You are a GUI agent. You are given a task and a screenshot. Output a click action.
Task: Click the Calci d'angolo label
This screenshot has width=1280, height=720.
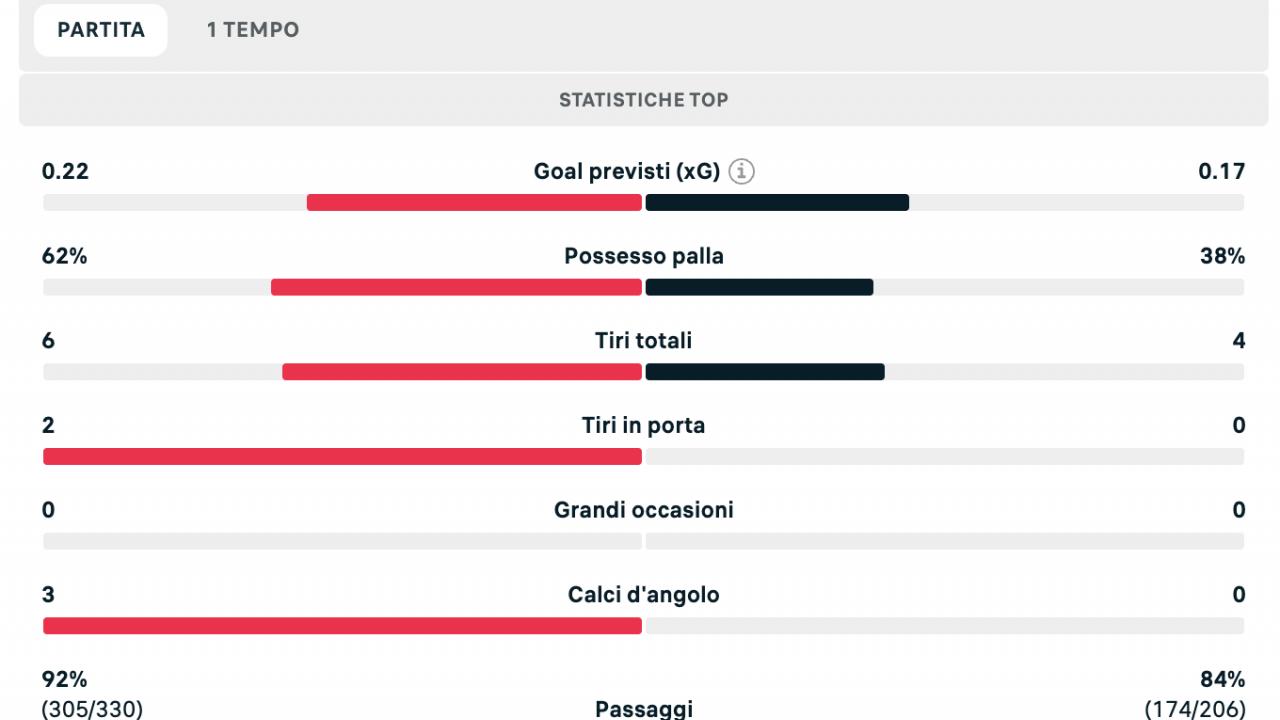(x=644, y=595)
